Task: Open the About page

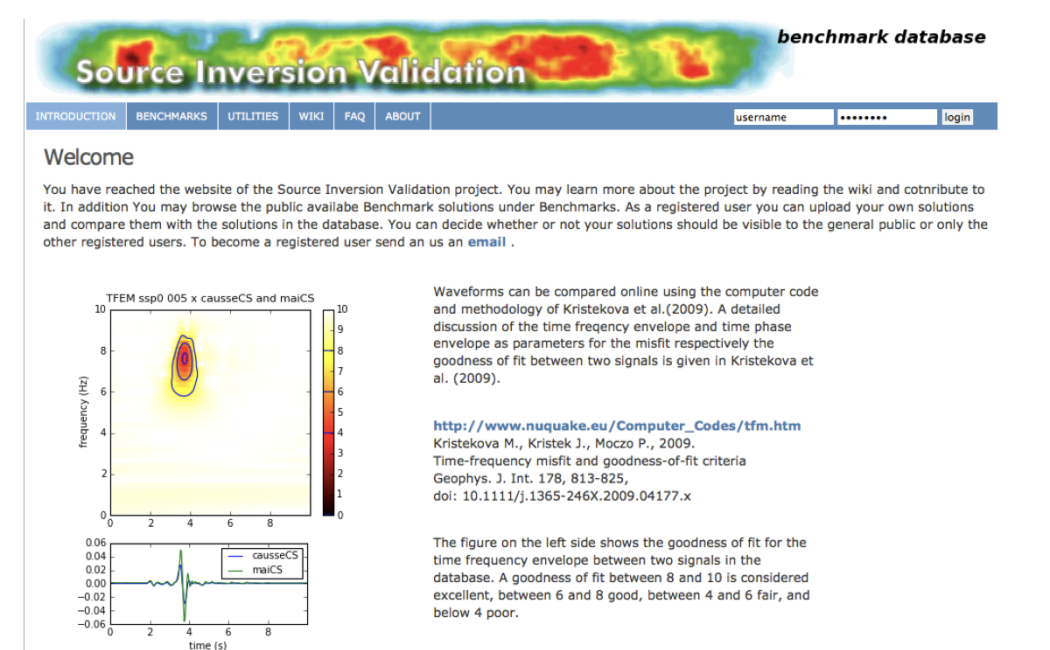Action: click(x=403, y=116)
